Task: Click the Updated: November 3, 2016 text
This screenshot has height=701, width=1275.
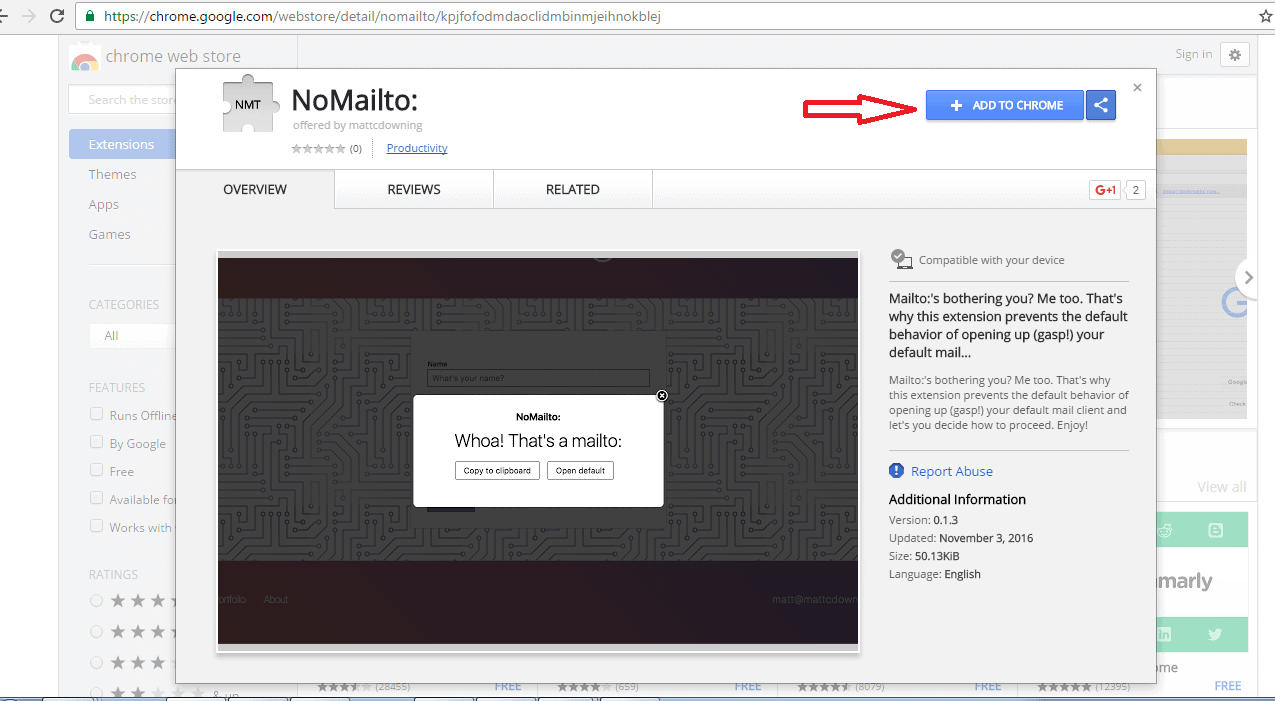Action: (x=961, y=538)
